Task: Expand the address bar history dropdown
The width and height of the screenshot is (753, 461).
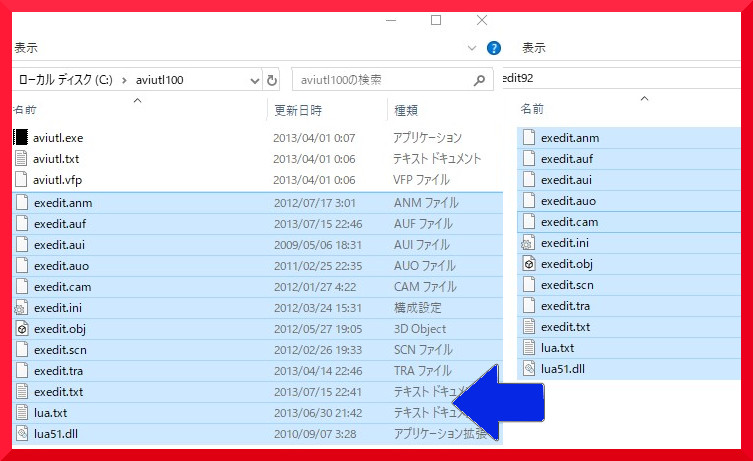Action: tap(255, 81)
